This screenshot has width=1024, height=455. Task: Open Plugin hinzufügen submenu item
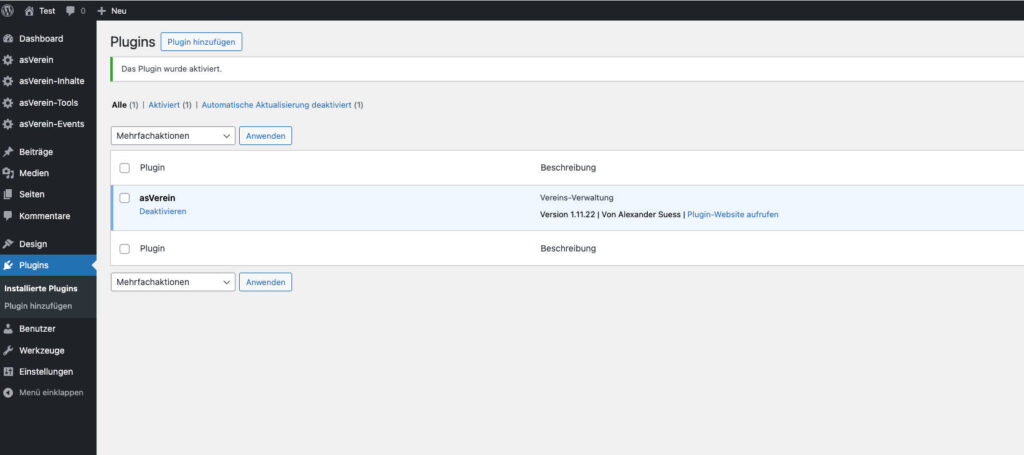point(38,306)
